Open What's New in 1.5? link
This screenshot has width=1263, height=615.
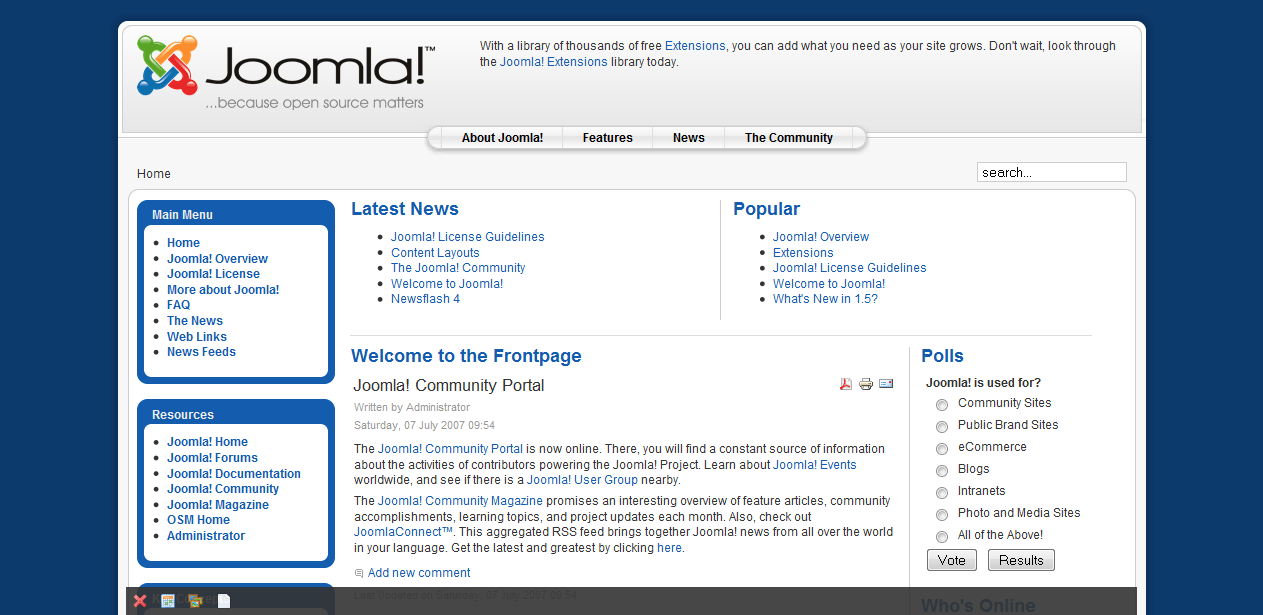click(825, 299)
